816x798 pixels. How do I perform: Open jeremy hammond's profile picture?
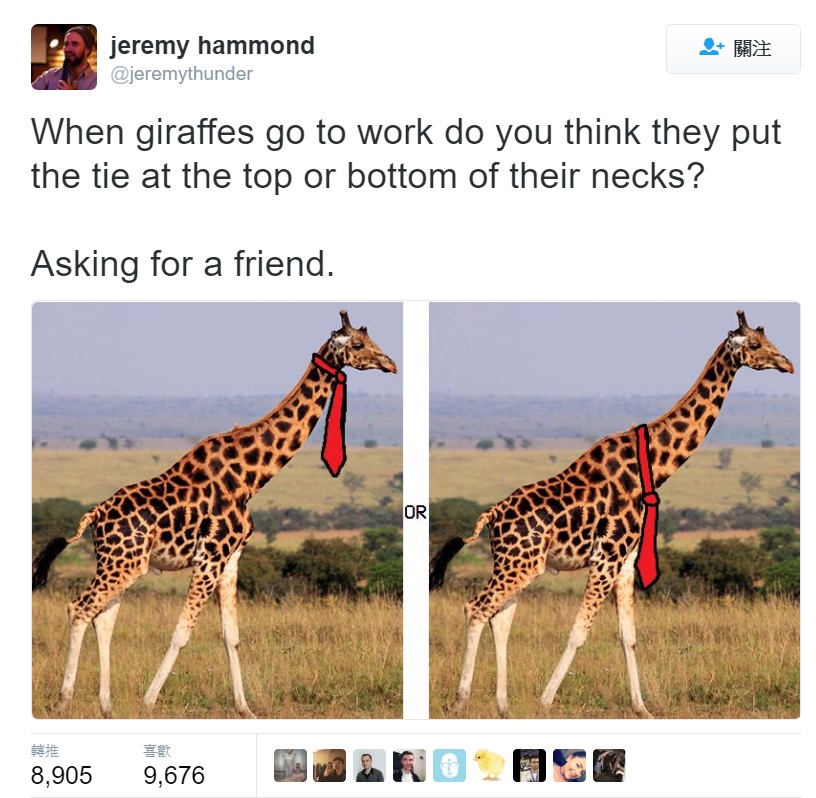click(x=64, y=57)
